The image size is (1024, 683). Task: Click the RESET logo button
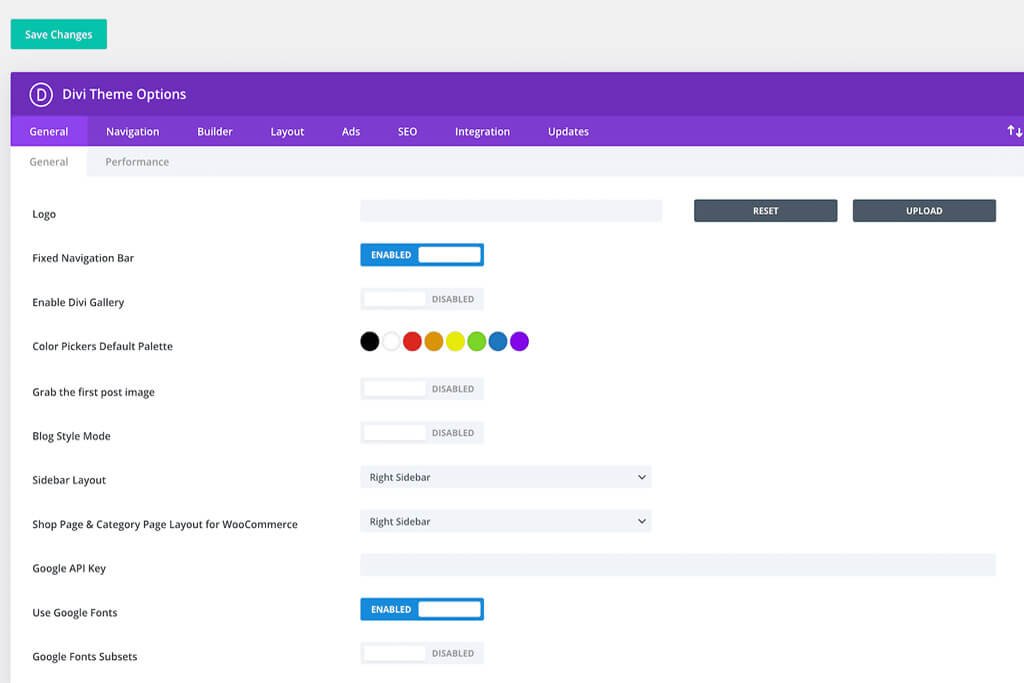(x=765, y=211)
